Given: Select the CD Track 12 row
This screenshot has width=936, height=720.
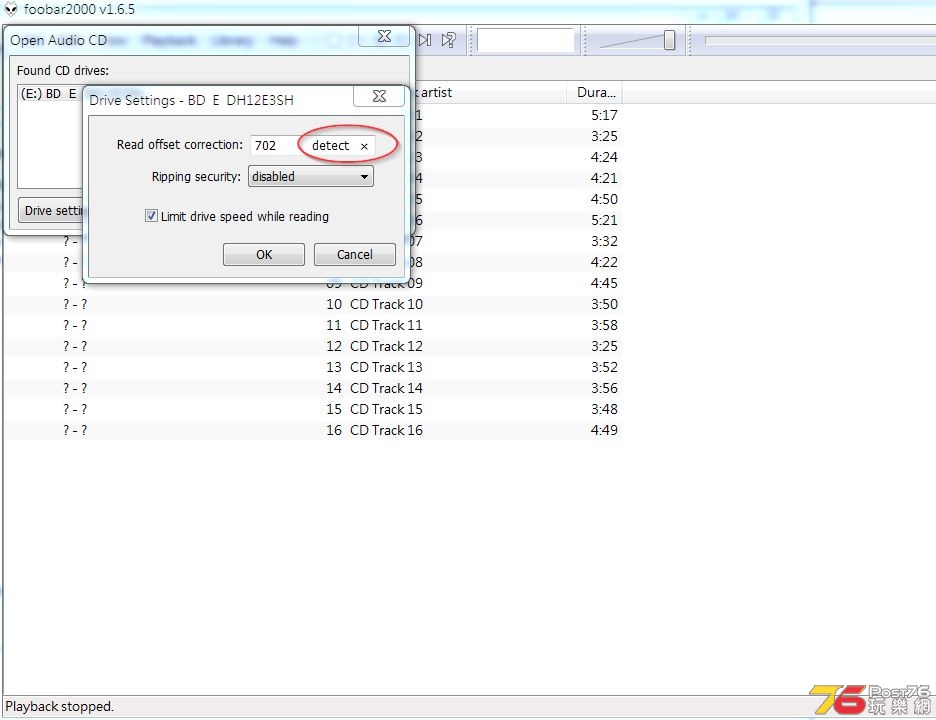Looking at the screenshot, I should coord(313,346).
